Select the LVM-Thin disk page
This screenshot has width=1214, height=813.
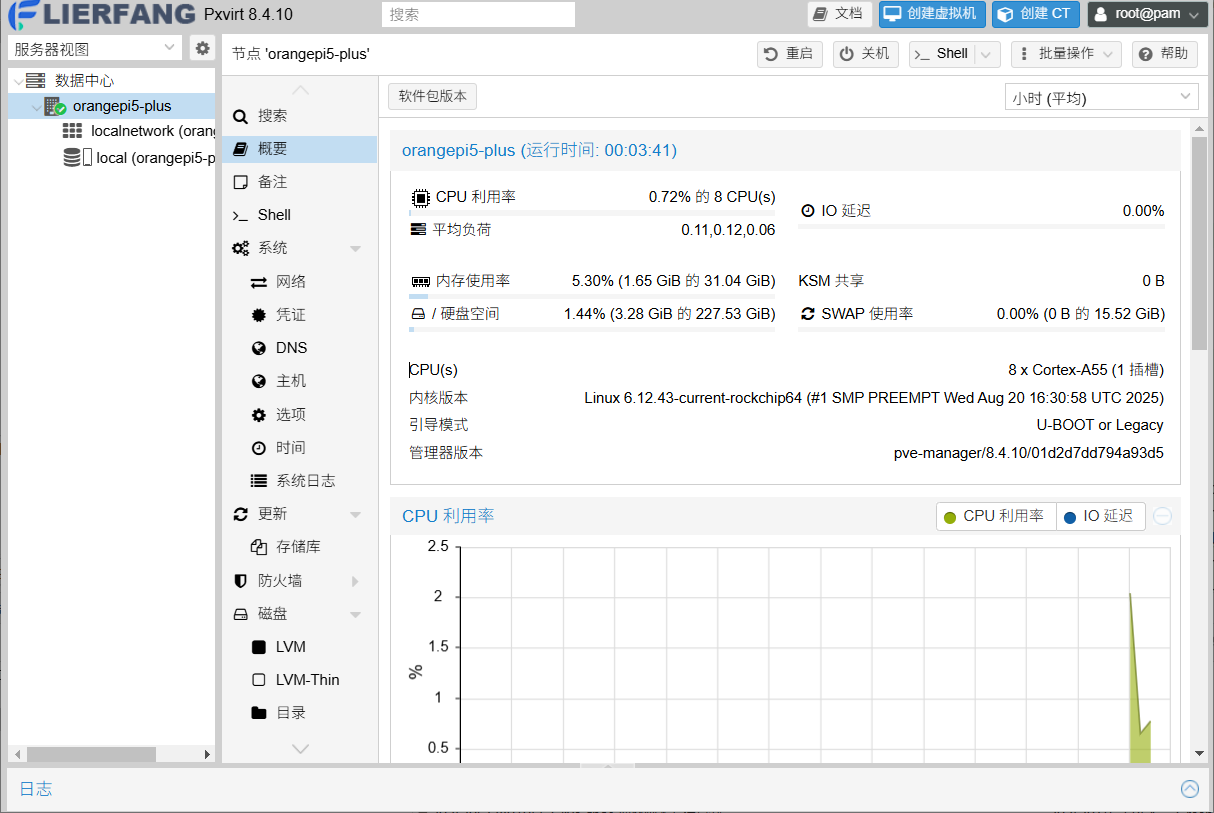(x=307, y=680)
